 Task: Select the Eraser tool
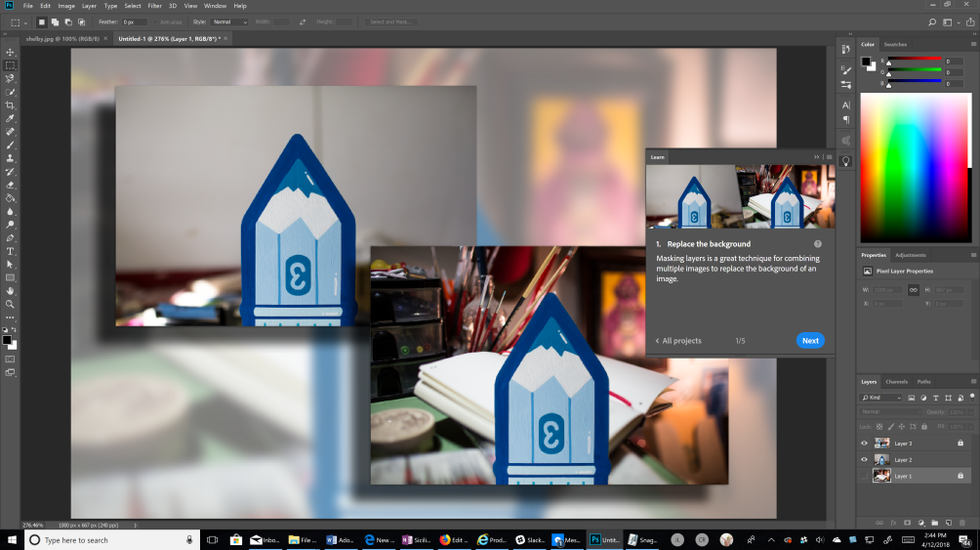click(10, 185)
